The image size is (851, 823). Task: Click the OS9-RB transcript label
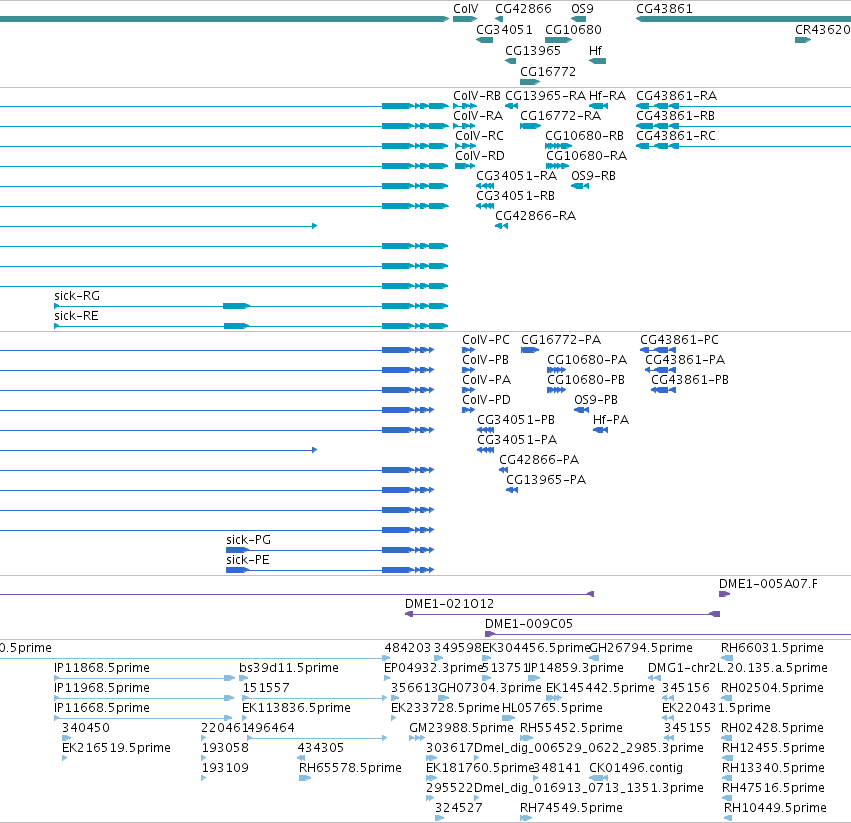(593, 176)
